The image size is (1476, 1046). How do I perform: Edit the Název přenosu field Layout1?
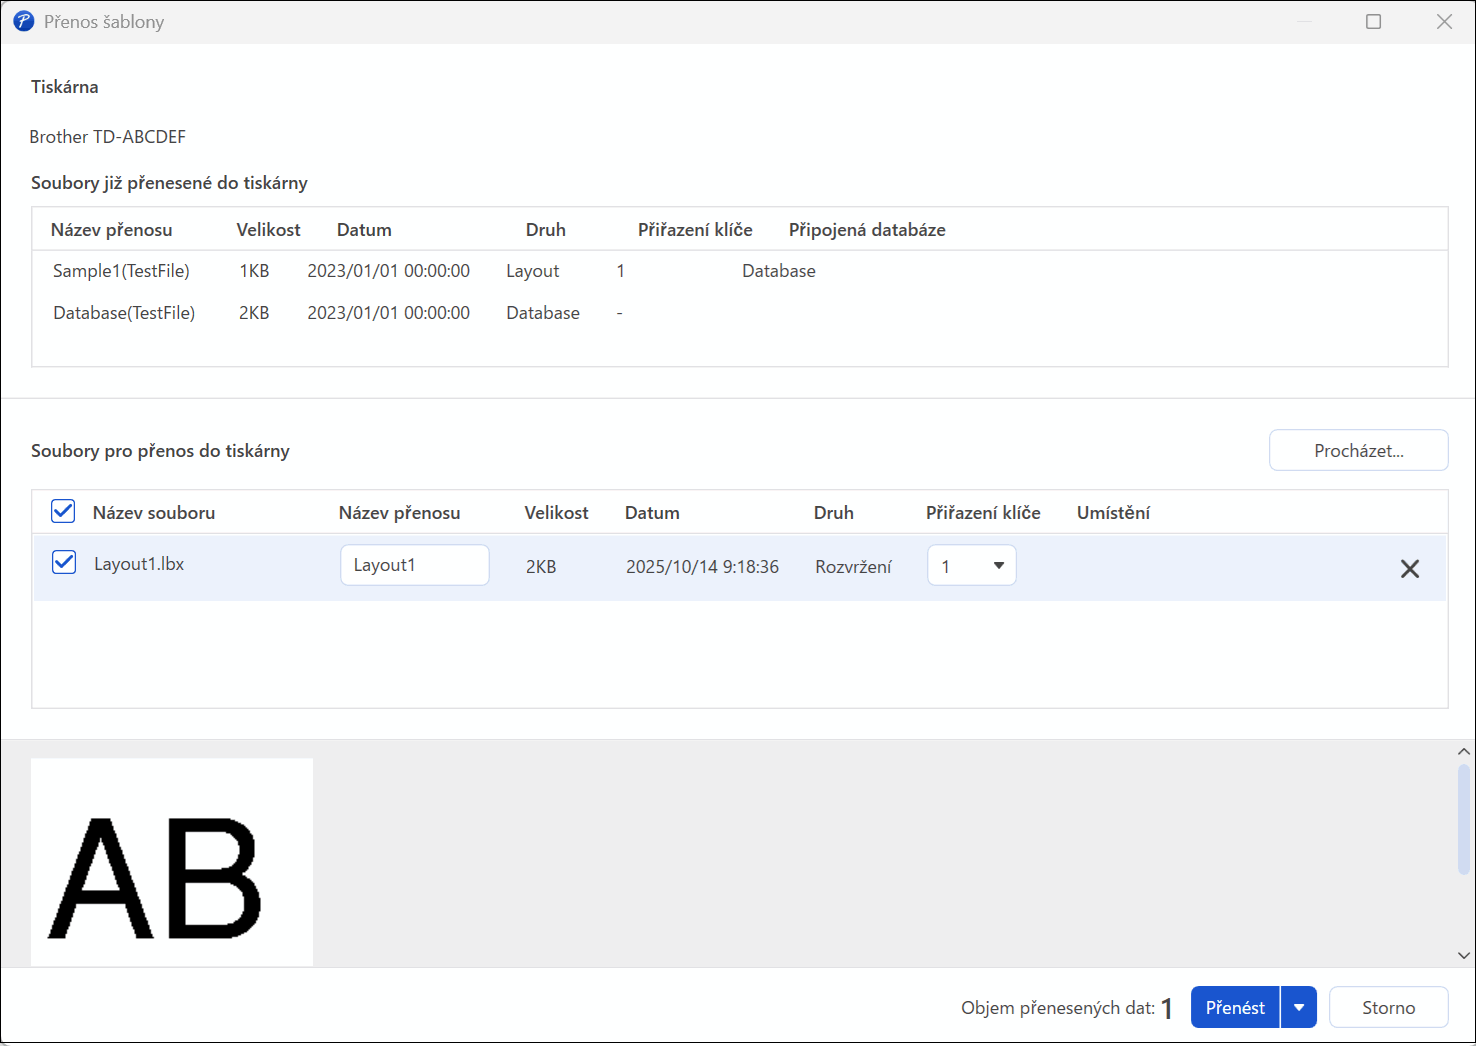pyautogui.click(x=414, y=566)
